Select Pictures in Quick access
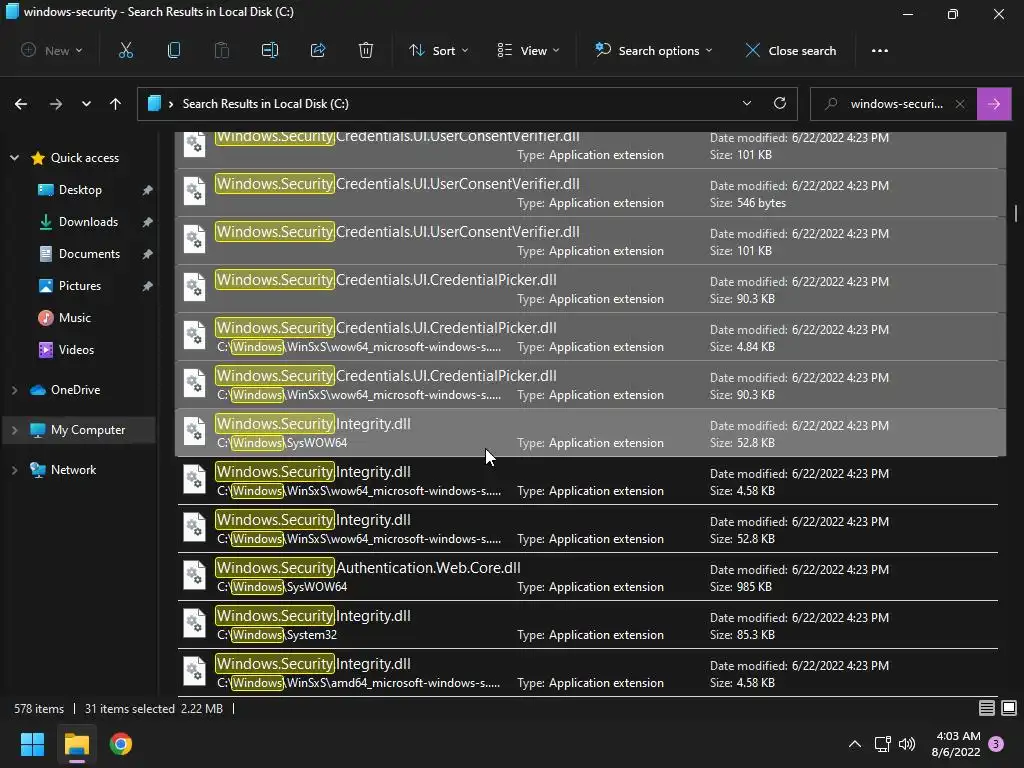 click(80, 286)
